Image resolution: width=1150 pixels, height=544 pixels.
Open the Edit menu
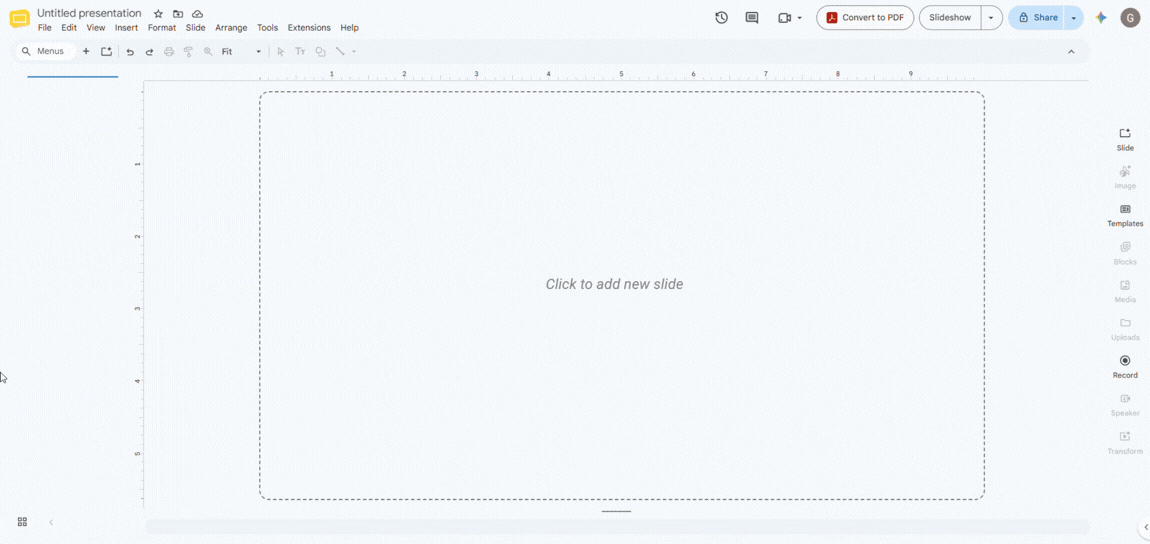69,28
